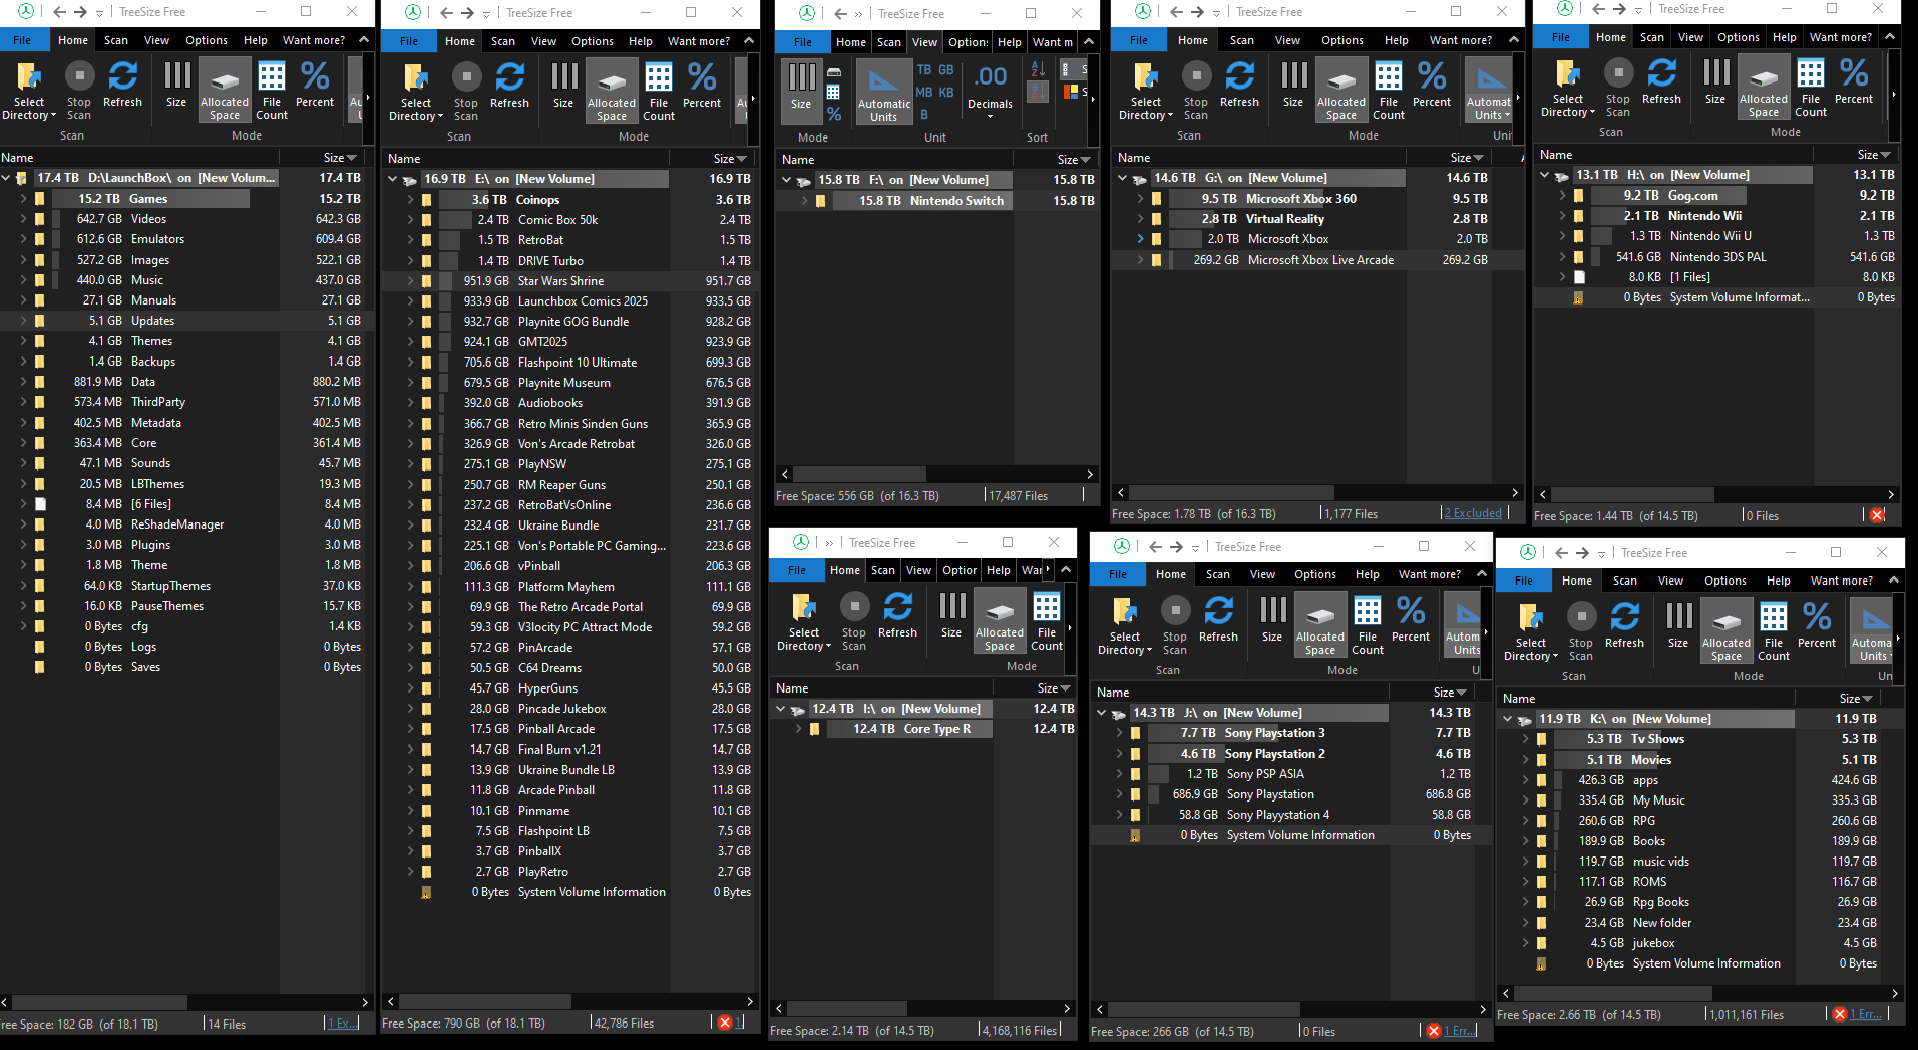Toggle Allocated Space mode in the E:\ window

tap(612, 91)
